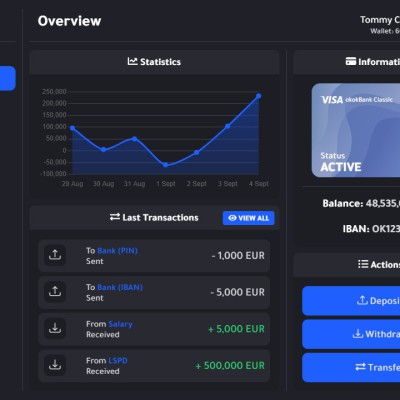Start a transfer with Transfer button
The image size is (400, 400).
(x=351, y=367)
